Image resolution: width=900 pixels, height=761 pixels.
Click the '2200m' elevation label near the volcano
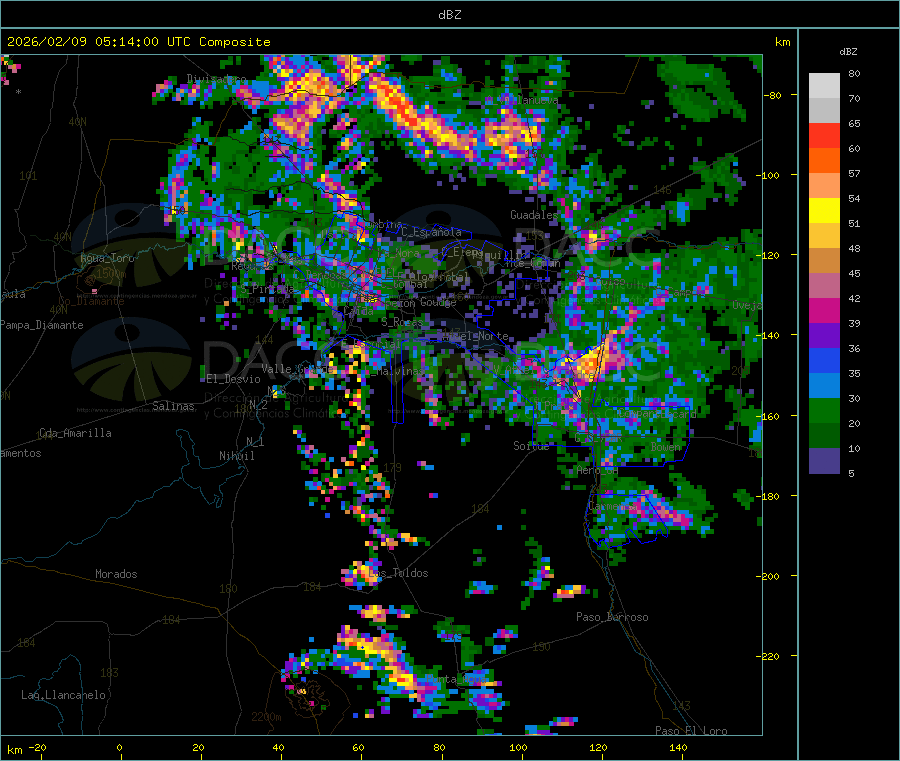click(x=266, y=717)
